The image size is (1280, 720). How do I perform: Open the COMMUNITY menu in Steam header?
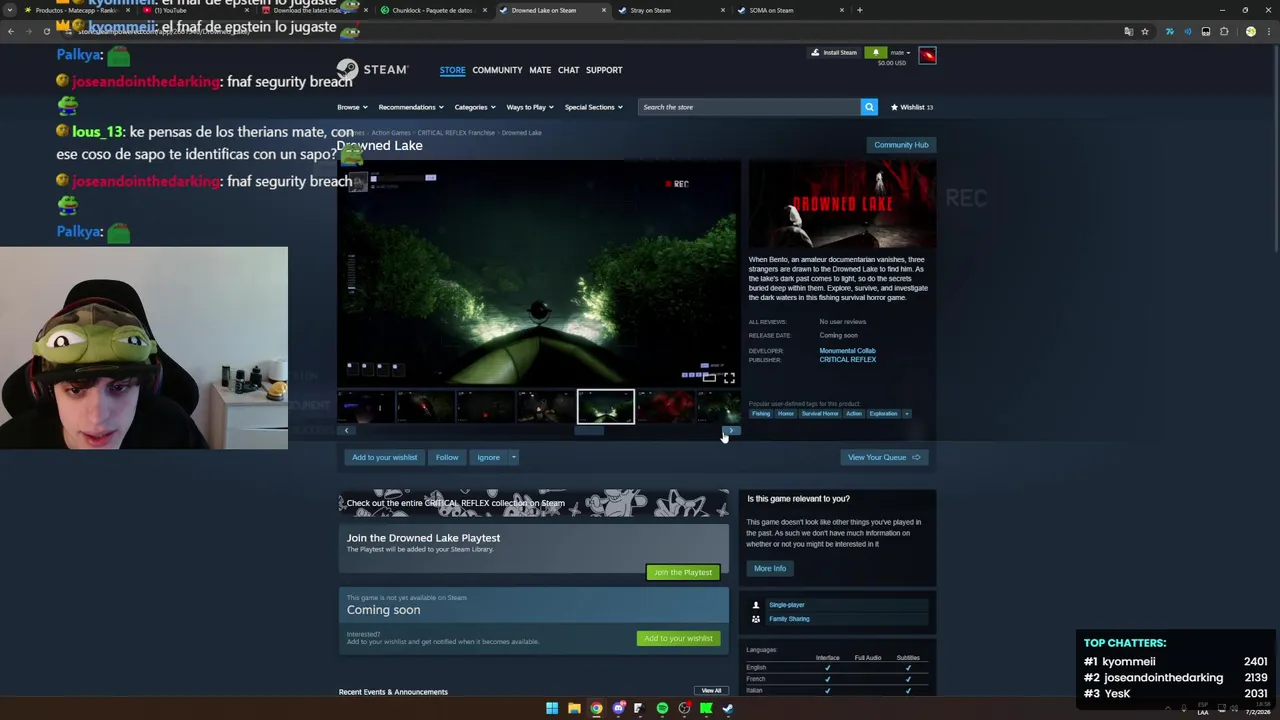[x=497, y=70]
